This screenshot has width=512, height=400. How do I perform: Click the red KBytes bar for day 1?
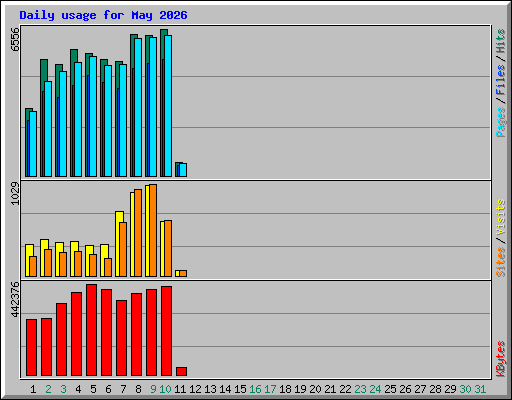[x=31, y=347]
